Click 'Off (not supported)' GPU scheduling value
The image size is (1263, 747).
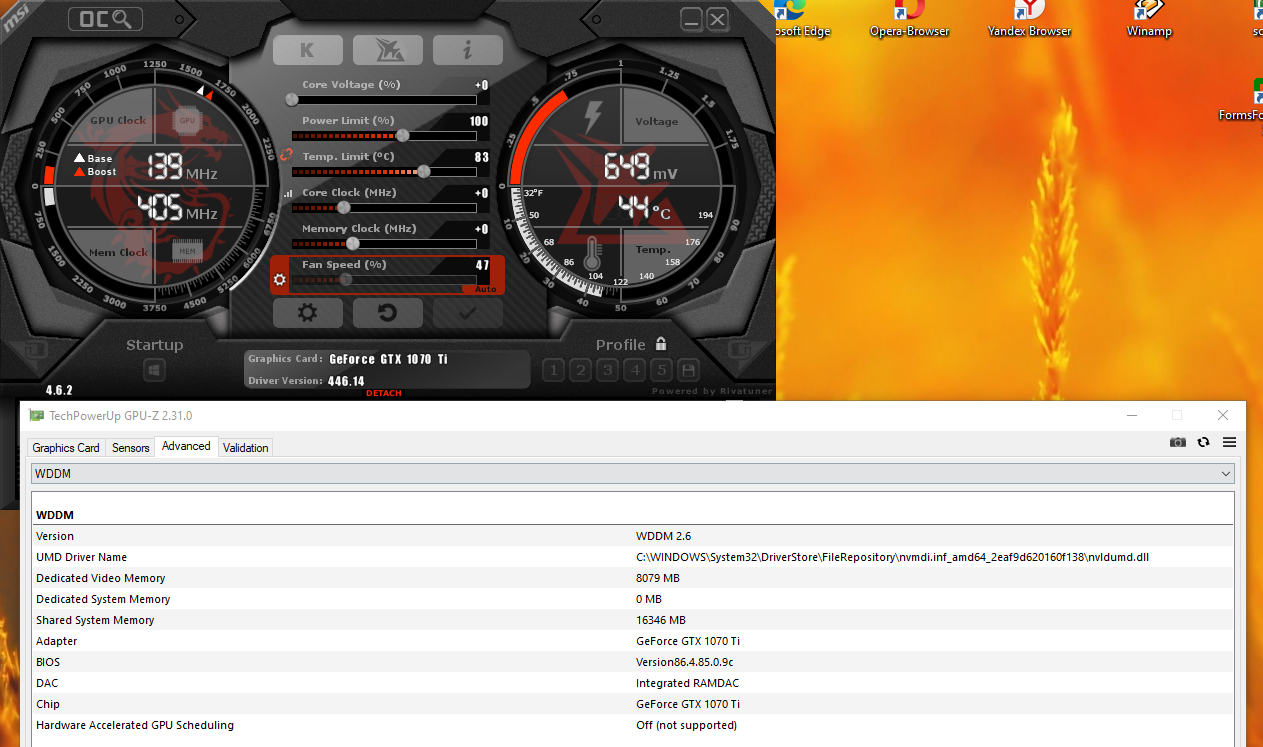click(x=686, y=725)
